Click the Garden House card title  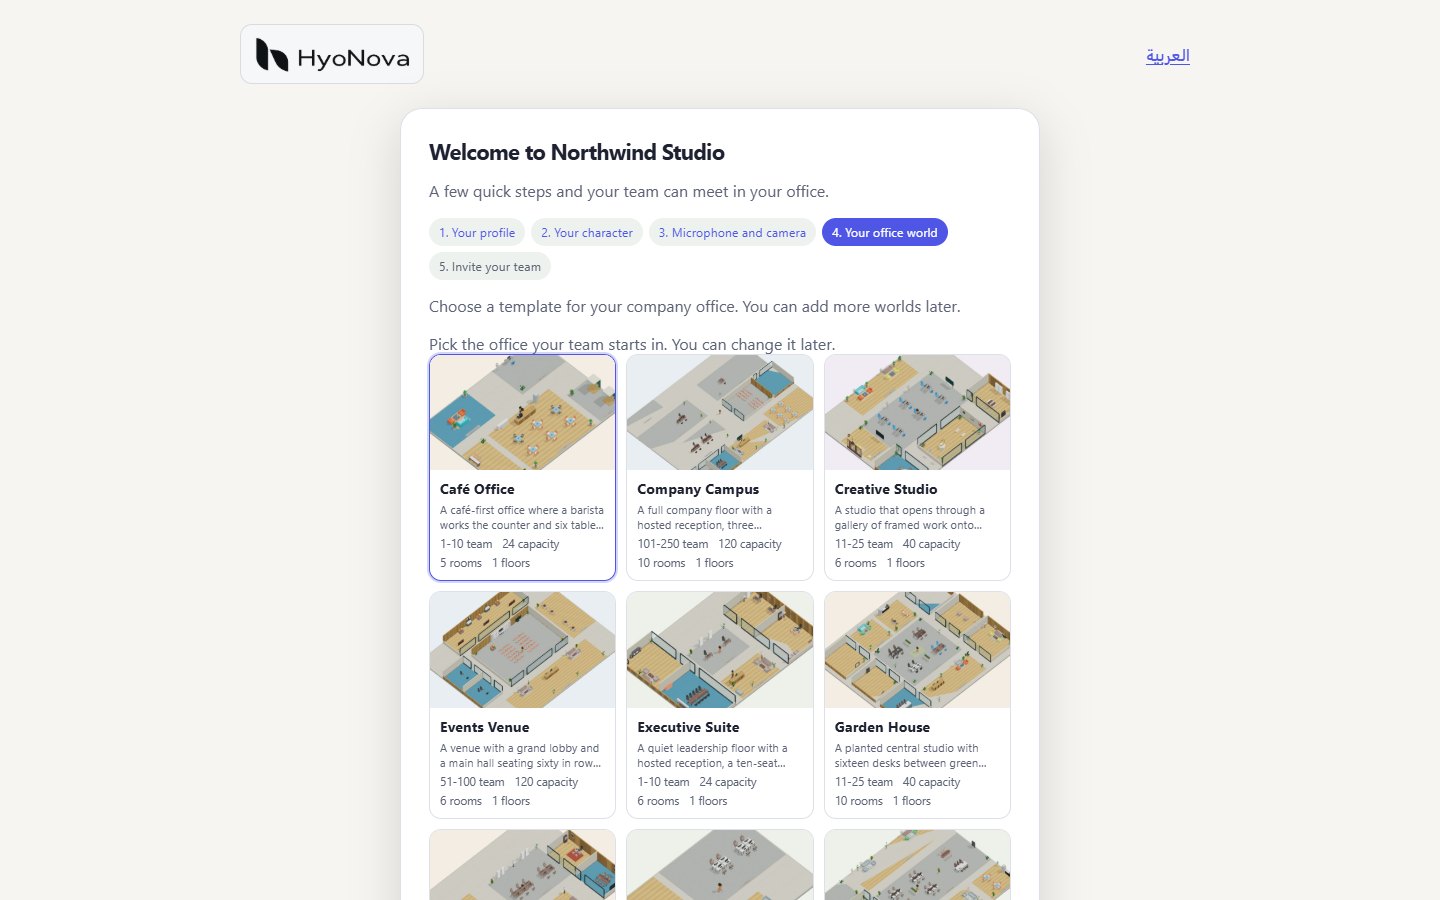(882, 727)
